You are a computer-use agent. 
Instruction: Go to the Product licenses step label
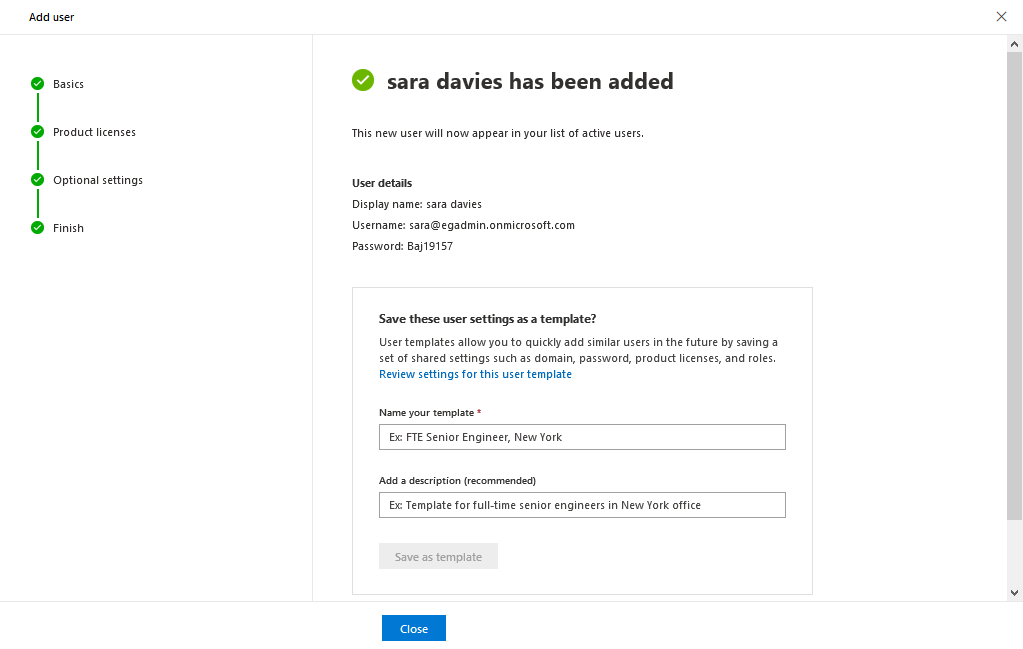tap(95, 132)
